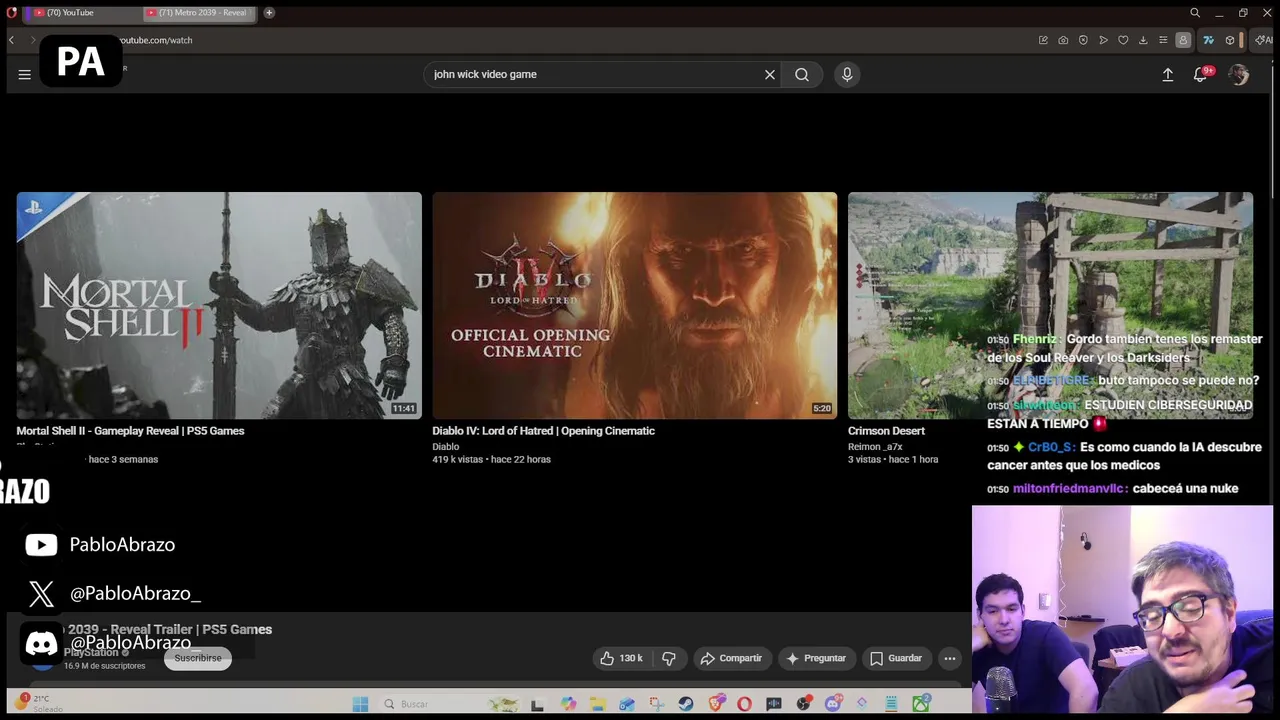1280x720 pixels.
Task: Open Crimson Desert video thumbnail
Action: point(1050,305)
